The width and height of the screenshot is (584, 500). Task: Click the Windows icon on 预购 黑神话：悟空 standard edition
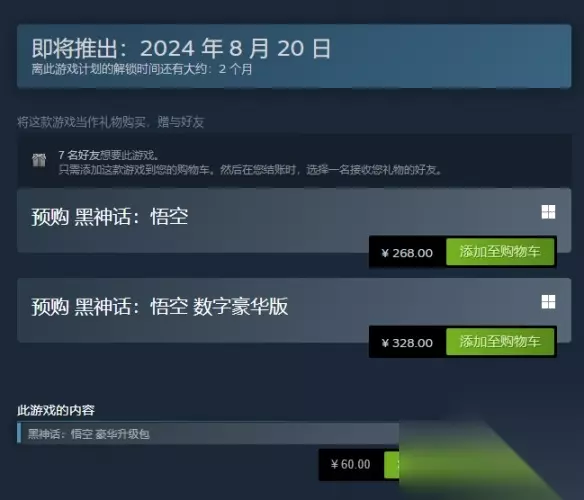(x=548, y=212)
